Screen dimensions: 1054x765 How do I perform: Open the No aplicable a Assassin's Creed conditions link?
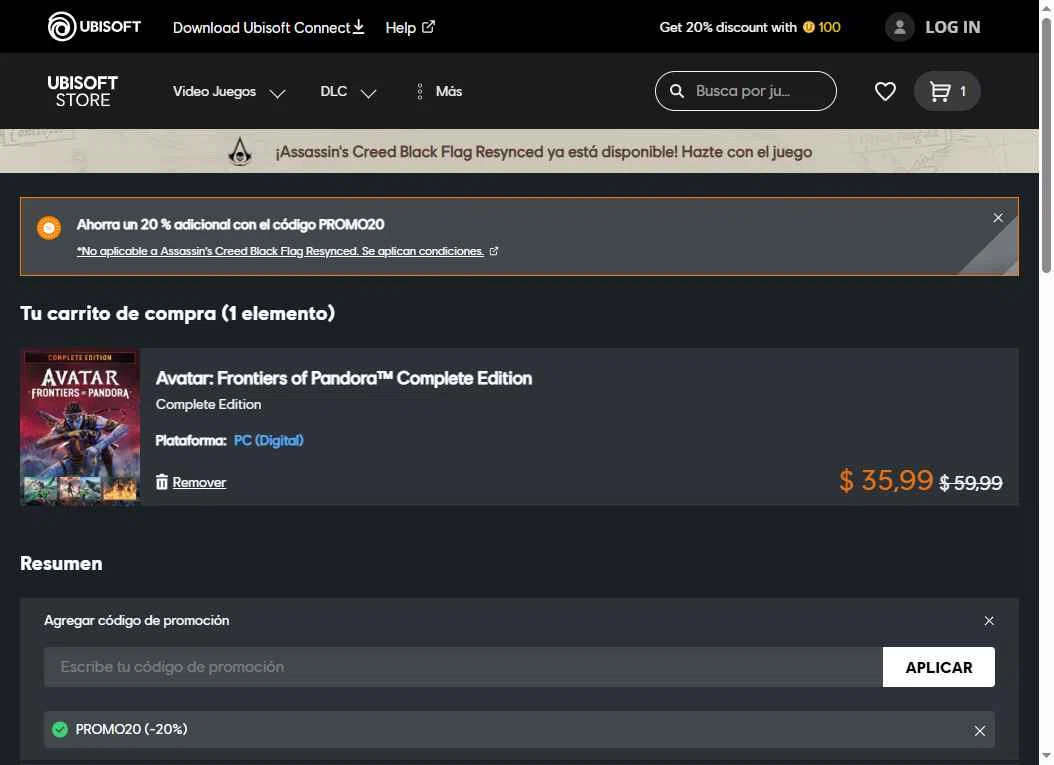point(287,251)
